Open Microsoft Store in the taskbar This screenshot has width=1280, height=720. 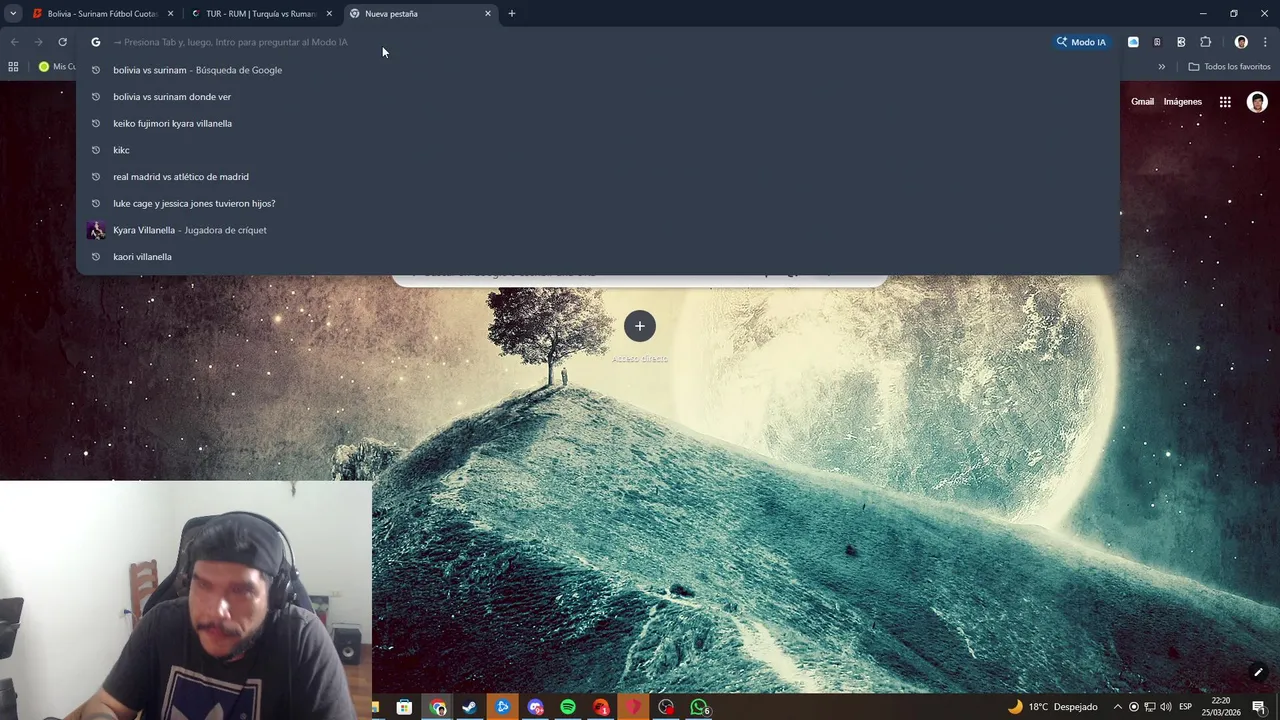pyautogui.click(x=405, y=707)
